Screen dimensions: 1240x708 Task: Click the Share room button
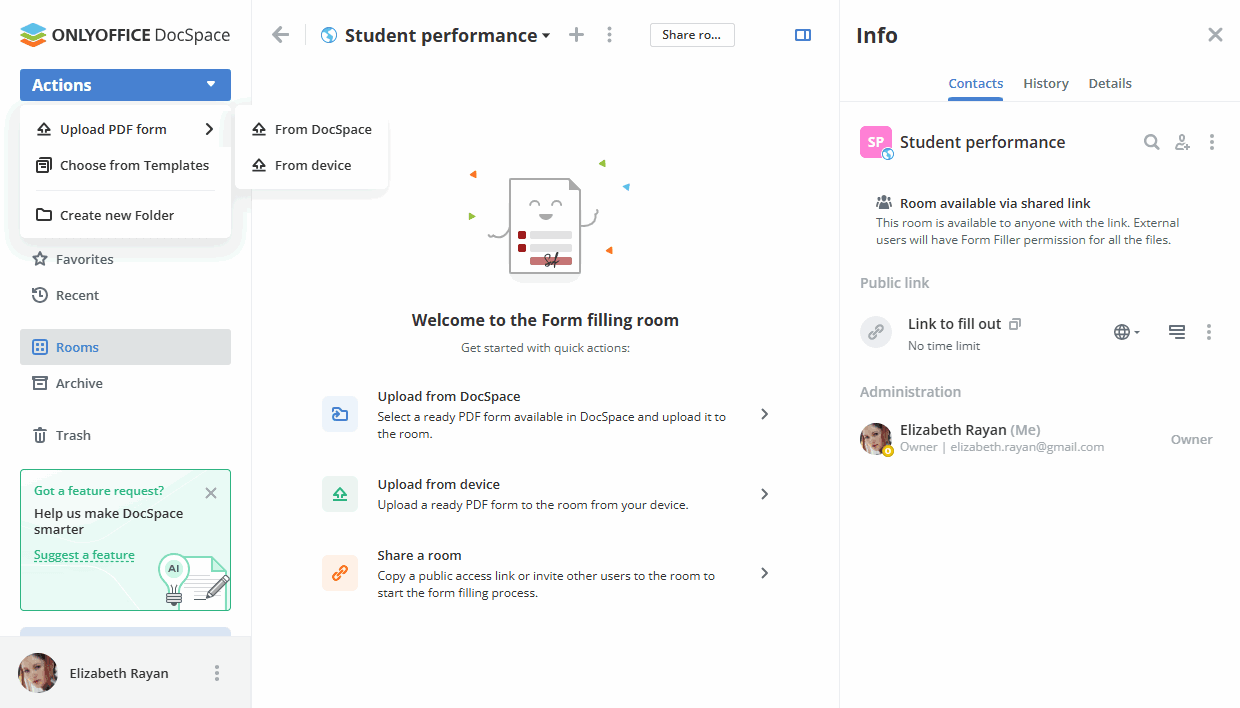coord(692,35)
